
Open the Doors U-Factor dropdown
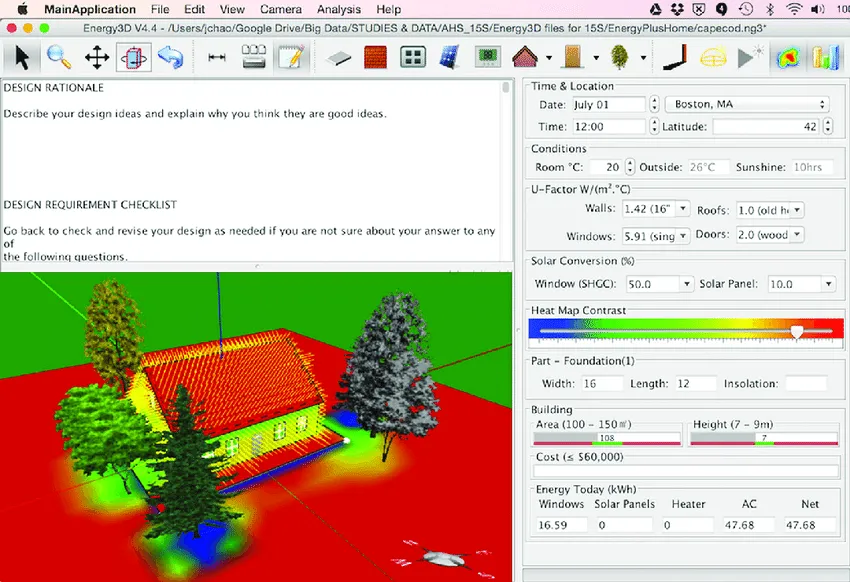tap(770, 235)
